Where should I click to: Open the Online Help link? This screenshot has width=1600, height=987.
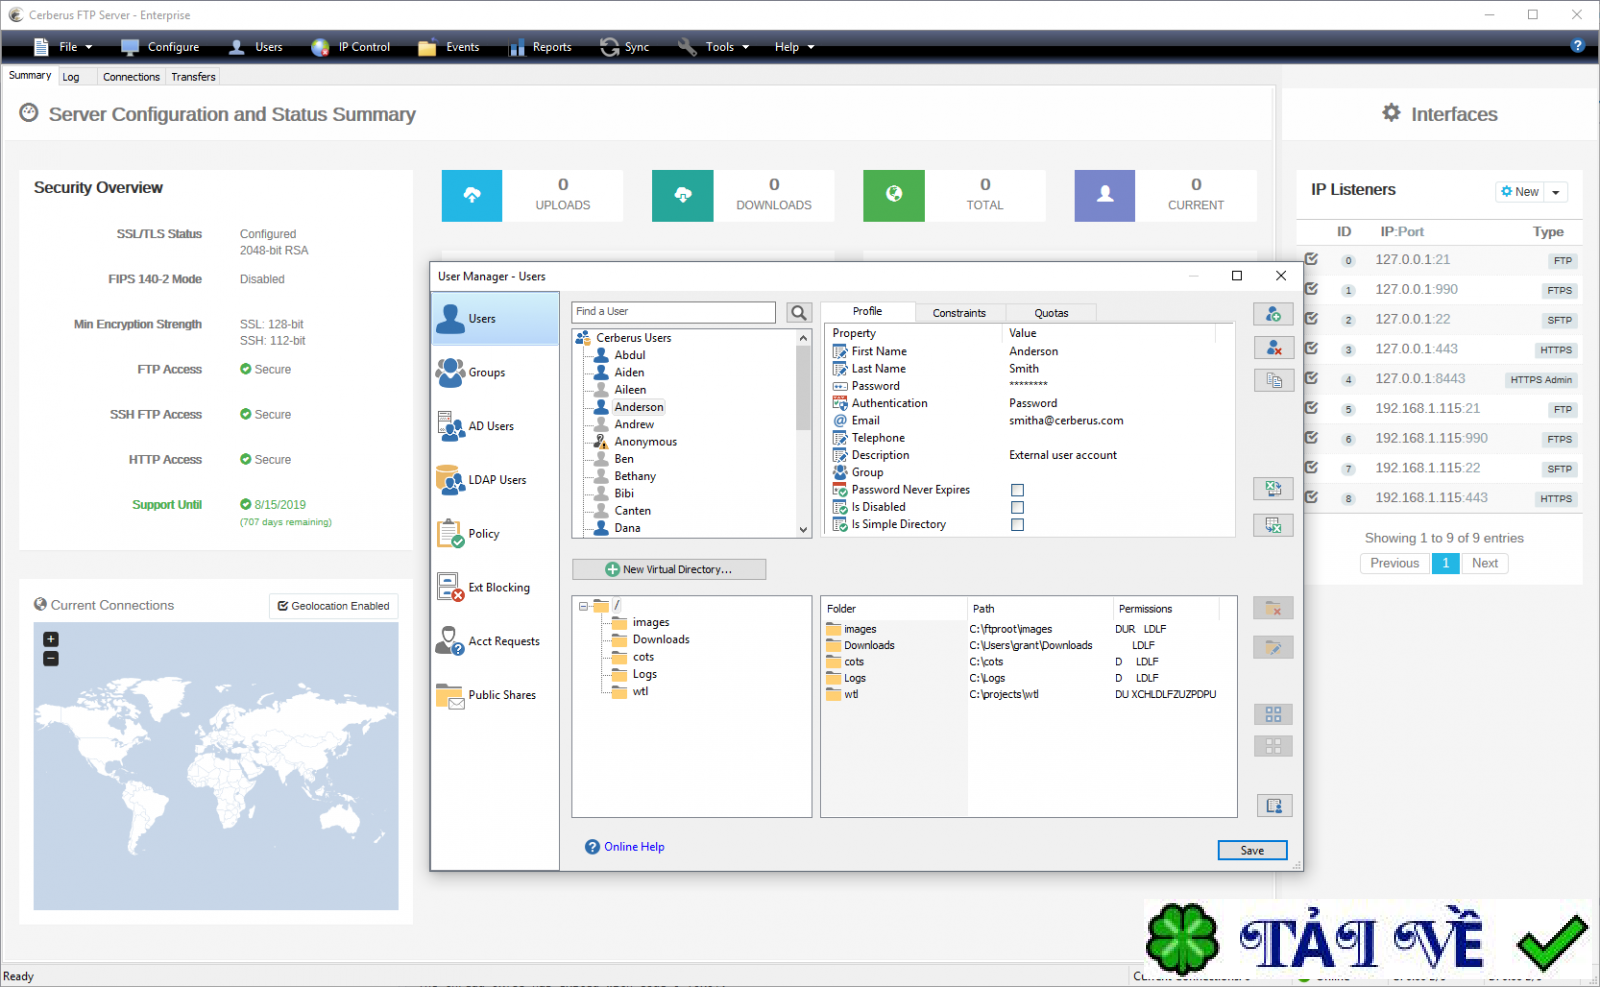[633, 847]
